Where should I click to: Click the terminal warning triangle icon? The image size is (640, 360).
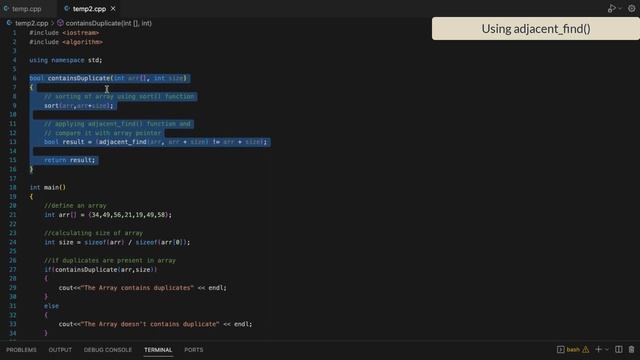(x=586, y=349)
